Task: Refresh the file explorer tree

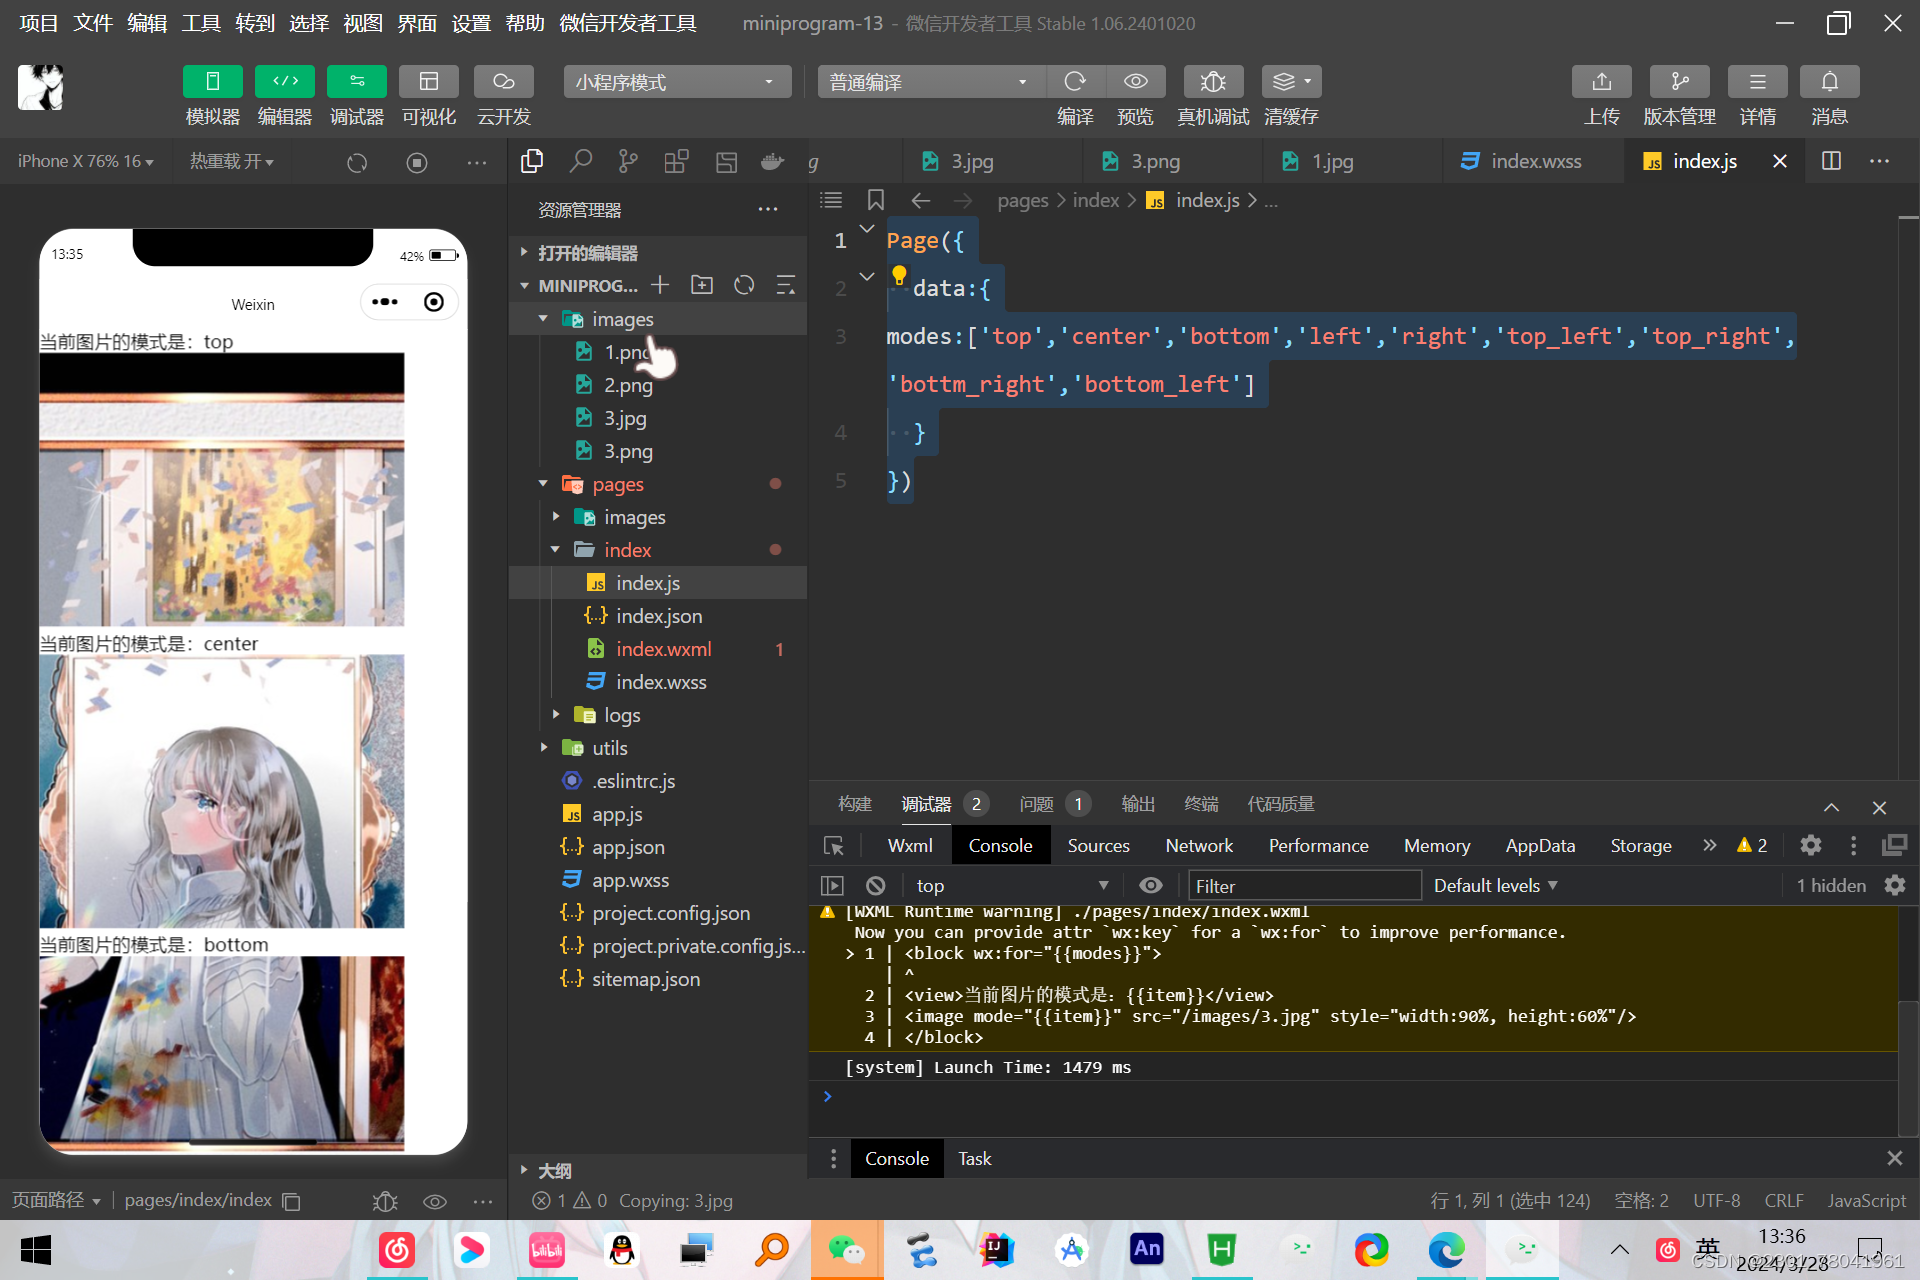Action: click(x=744, y=285)
